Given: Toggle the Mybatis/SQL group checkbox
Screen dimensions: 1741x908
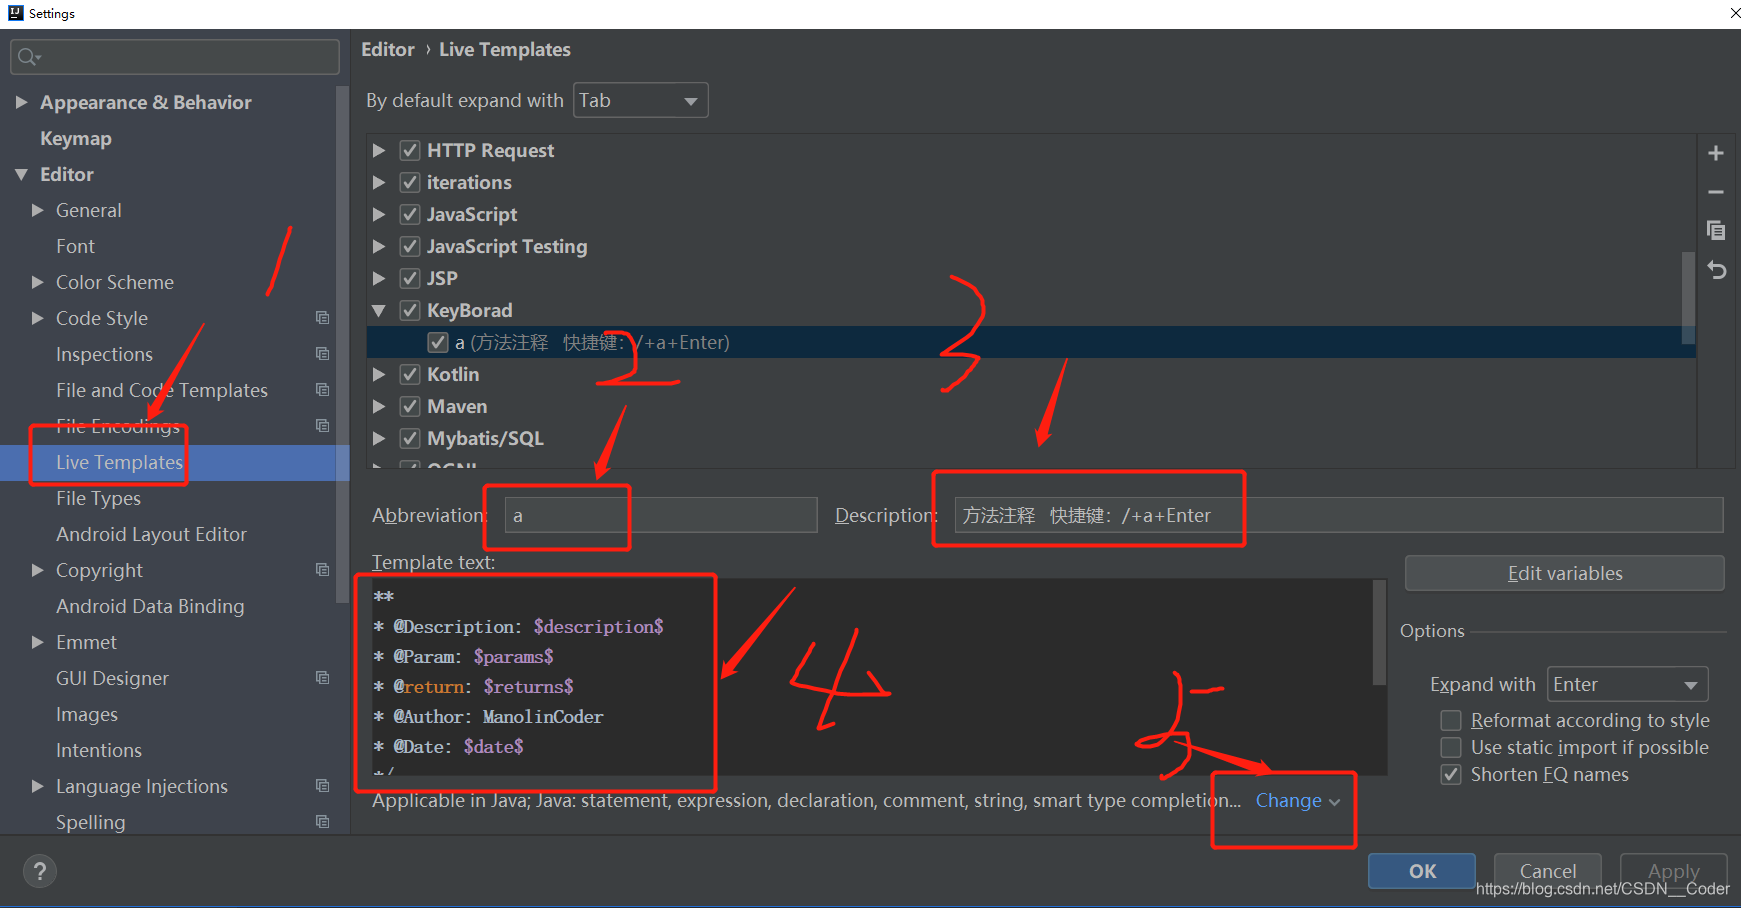Looking at the screenshot, I should click(x=409, y=438).
